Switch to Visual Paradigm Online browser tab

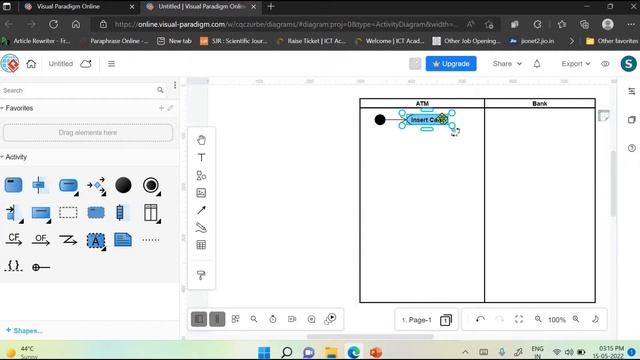coord(79,7)
